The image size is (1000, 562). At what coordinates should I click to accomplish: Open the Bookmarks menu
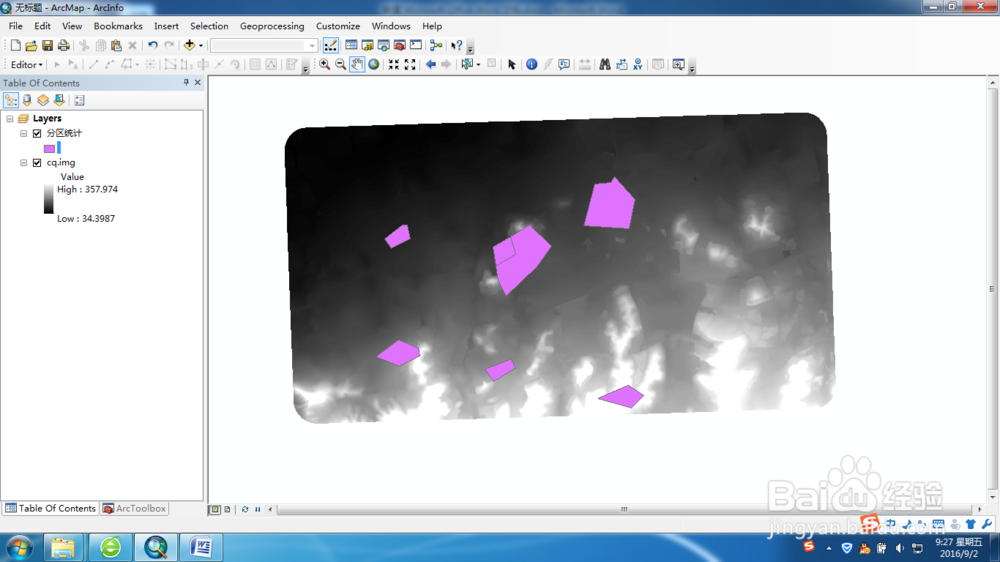tap(118, 26)
